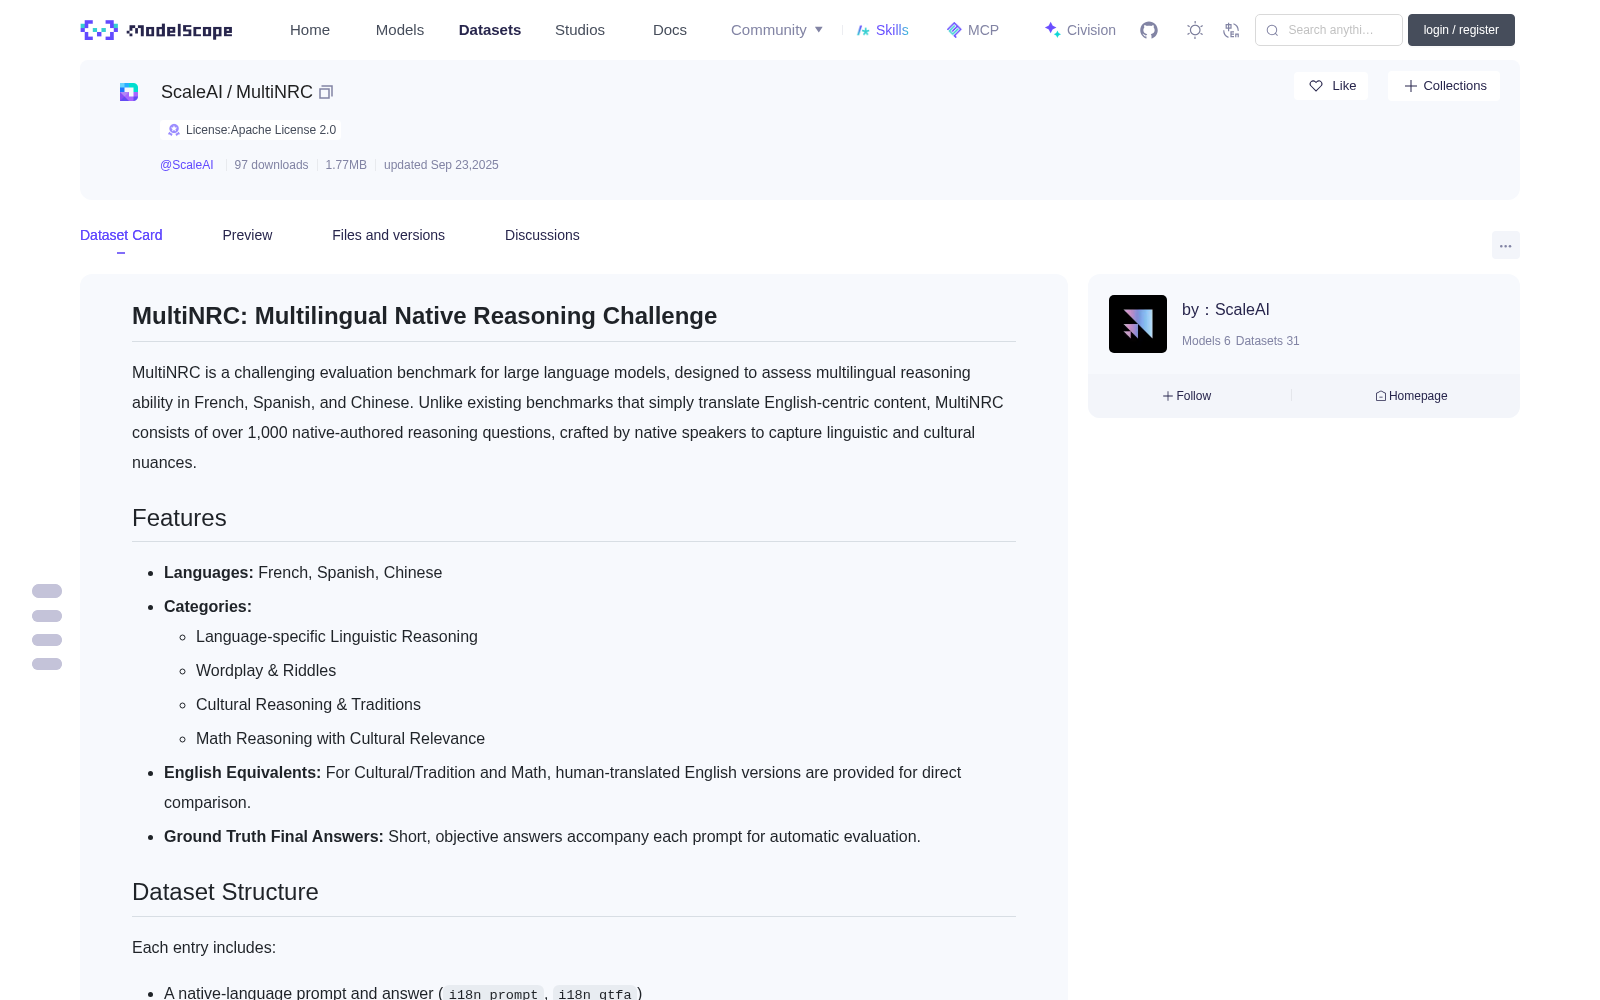This screenshot has width=1600, height=1000.
Task: Open the Models navigation item
Action: click(400, 30)
